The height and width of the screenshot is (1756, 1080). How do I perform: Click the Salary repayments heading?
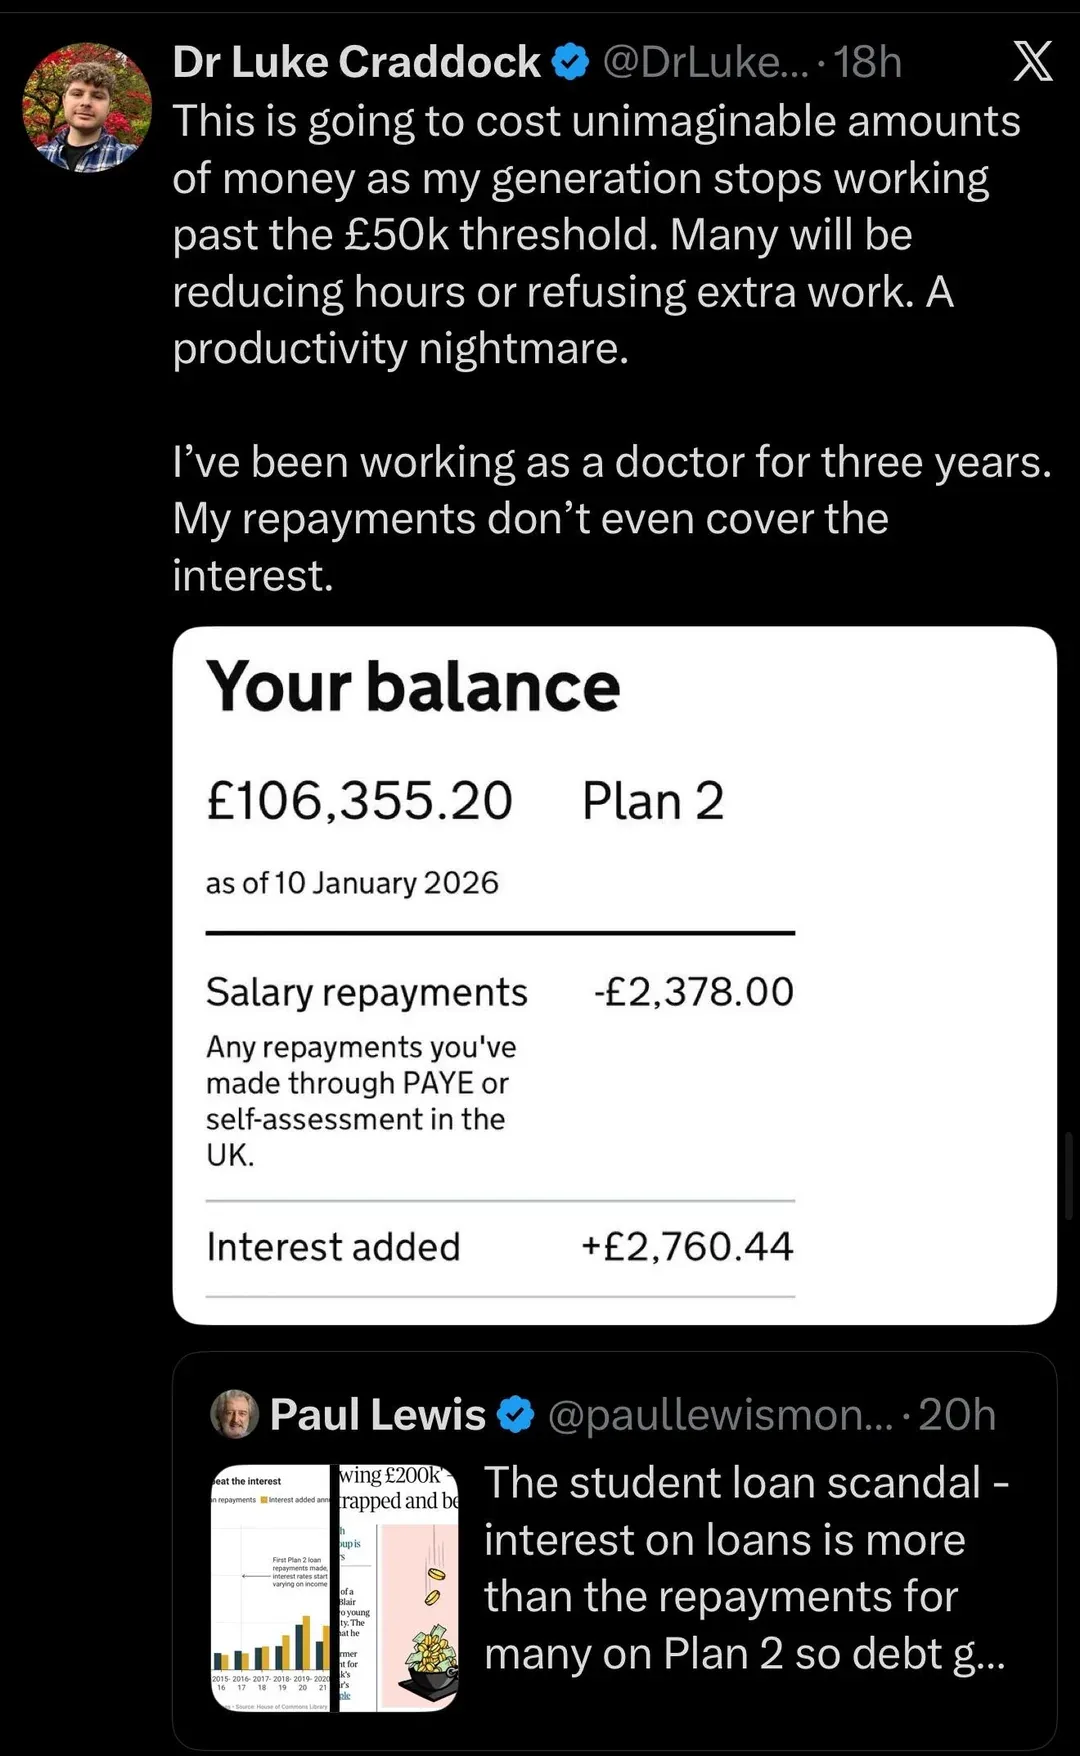366,992
